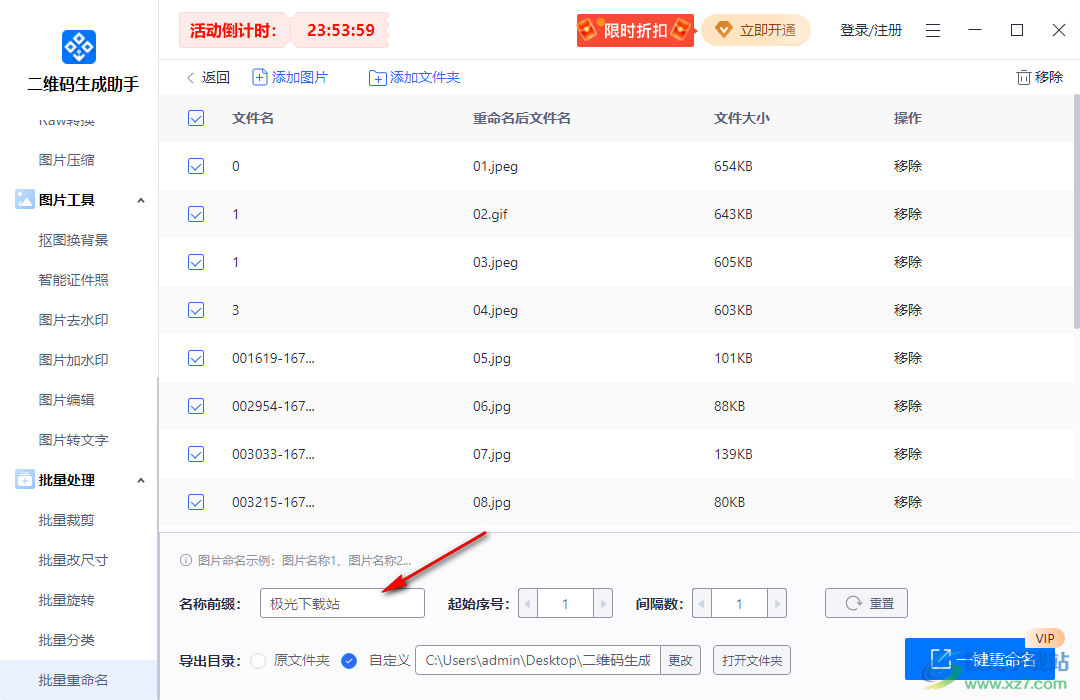Click the 添加文件夹 add-folder icon
The image size is (1080, 700).
(376, 76)
